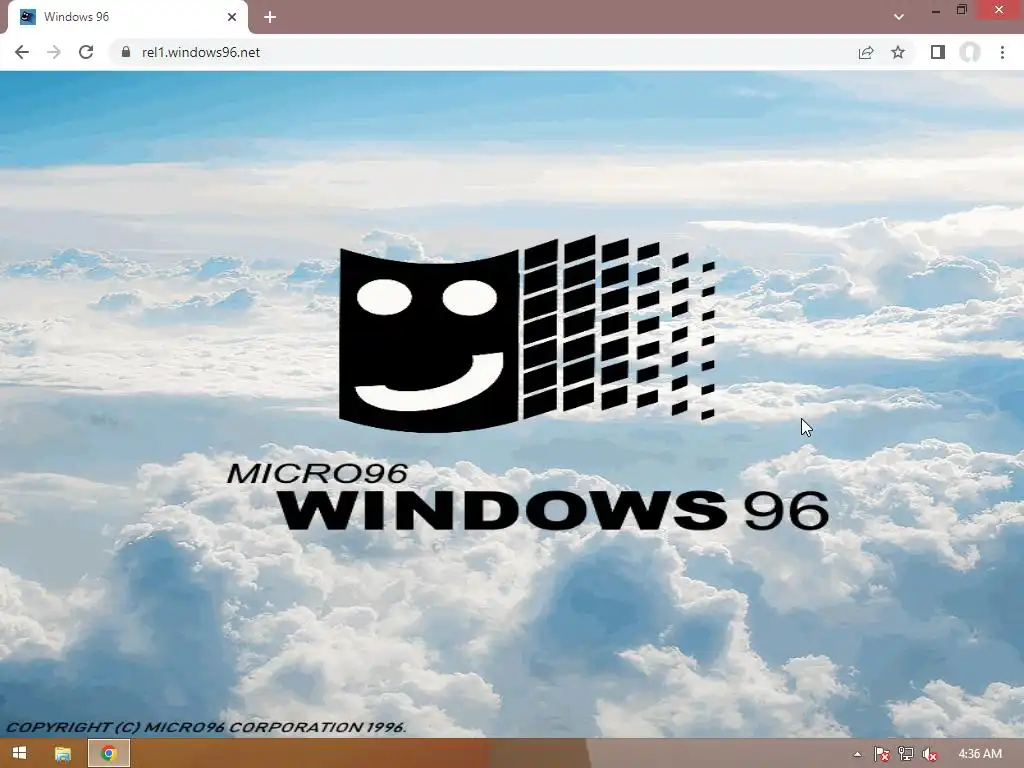Restore down the Chrome window

tap(961, 10)
